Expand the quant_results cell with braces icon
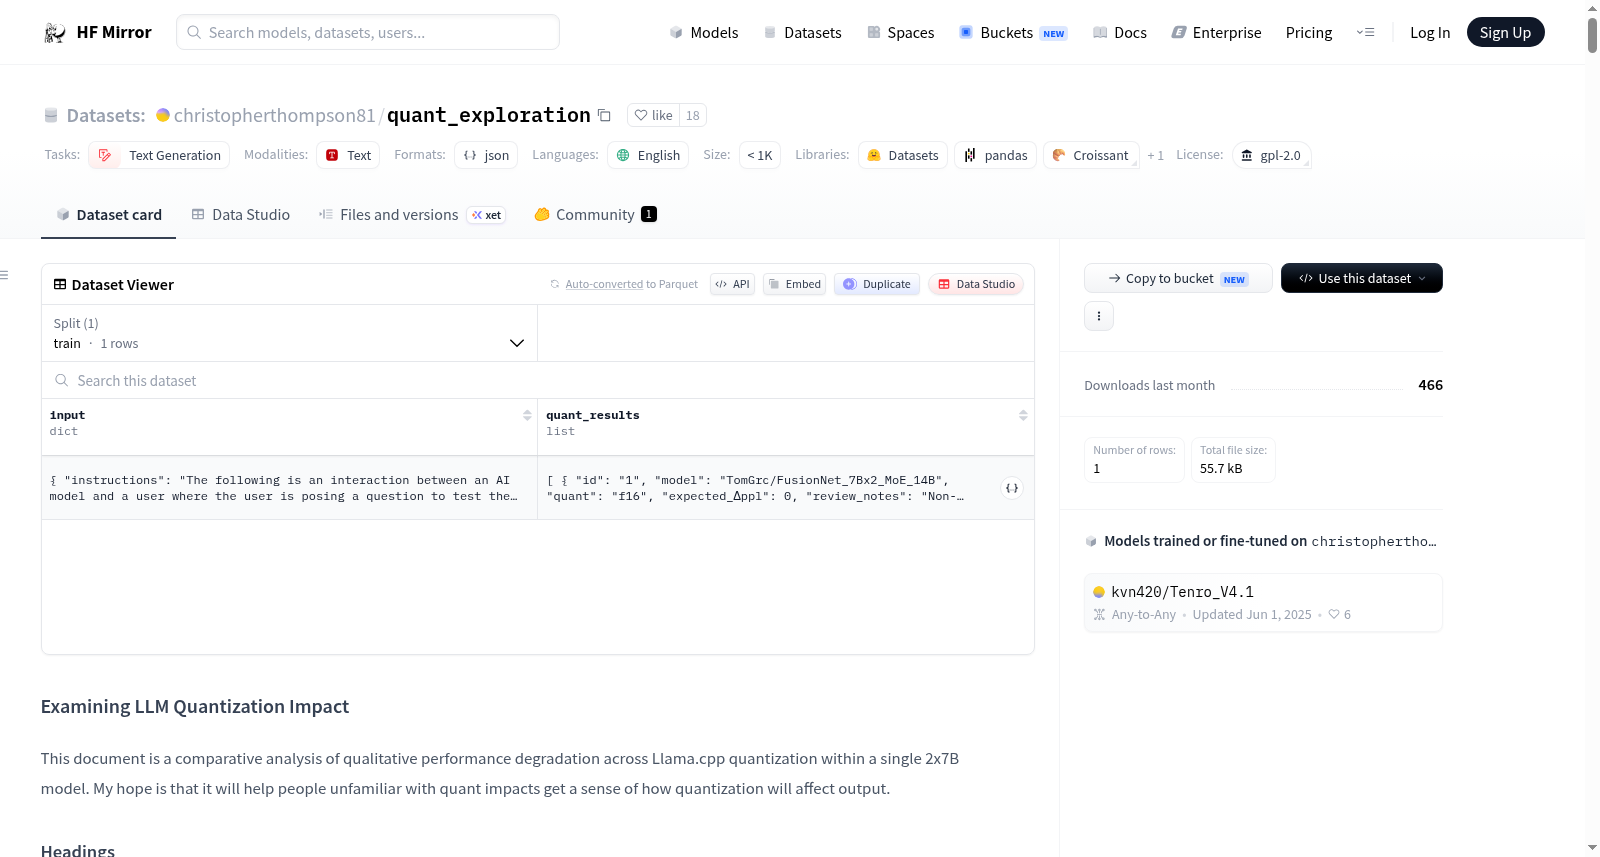1600x857 pixels. [1012, 488]
